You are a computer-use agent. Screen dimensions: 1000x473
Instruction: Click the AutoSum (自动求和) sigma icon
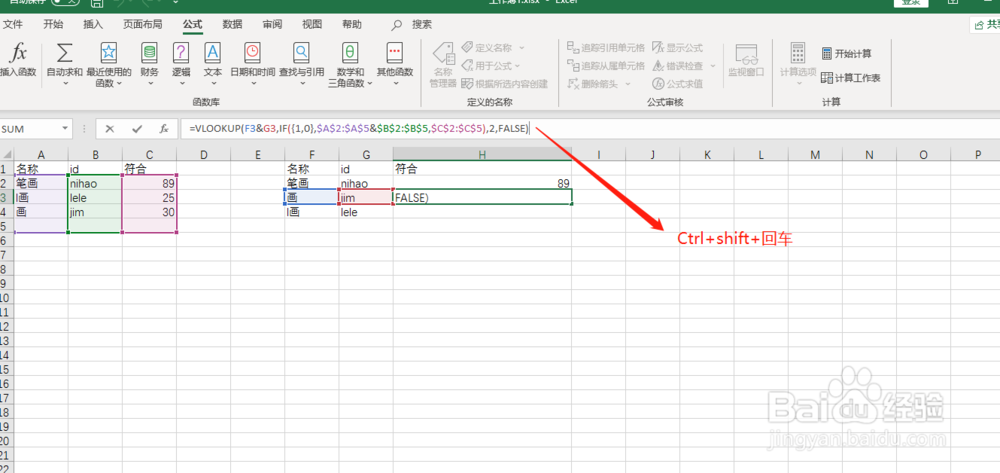pos(64,54)
